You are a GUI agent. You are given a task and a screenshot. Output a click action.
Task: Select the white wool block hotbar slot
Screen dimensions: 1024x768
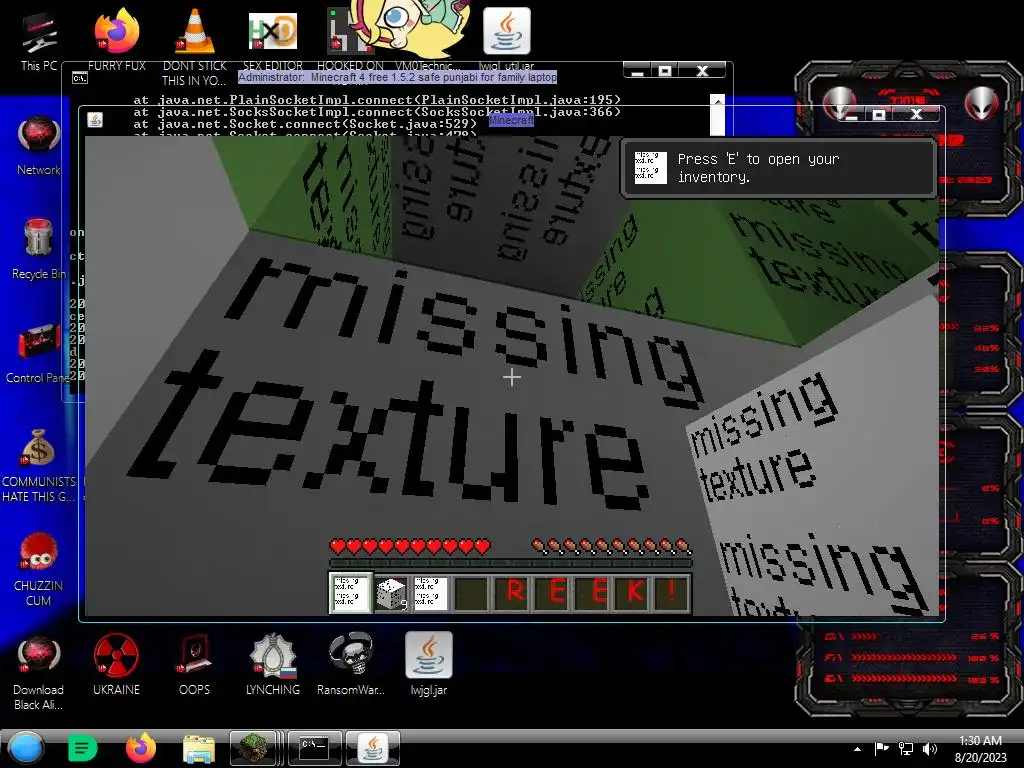(x=391, y=592)
